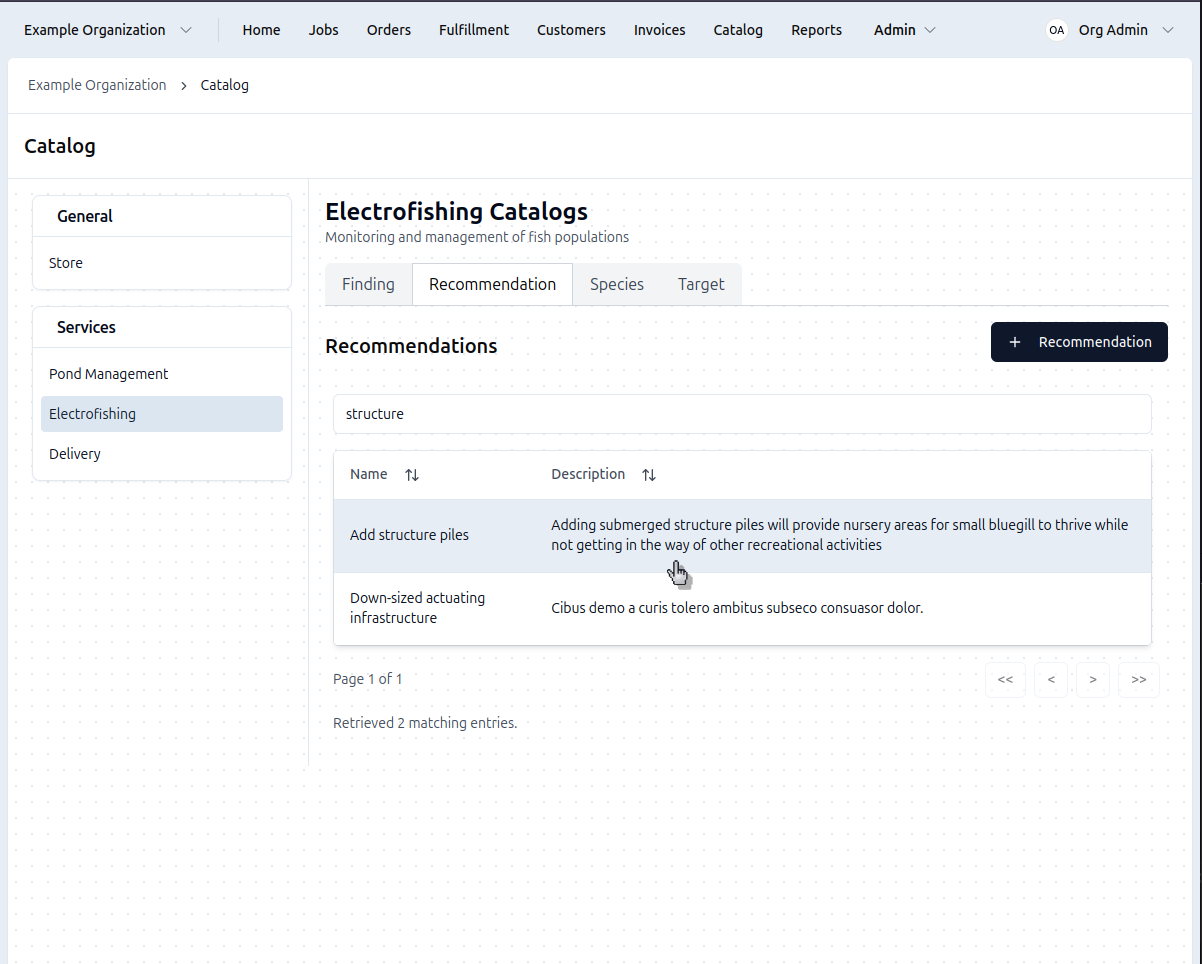Screen dimensions: 1202x964
Task: Click the plus icon on Recommendation button
Action: pyautogui.click(x=1015, y=342)
